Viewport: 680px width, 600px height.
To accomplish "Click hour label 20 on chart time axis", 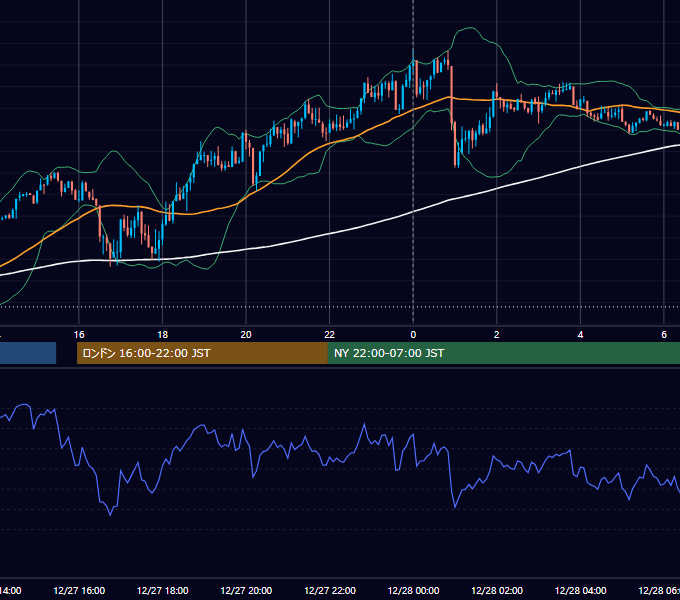I will click(x=246, y=335).
